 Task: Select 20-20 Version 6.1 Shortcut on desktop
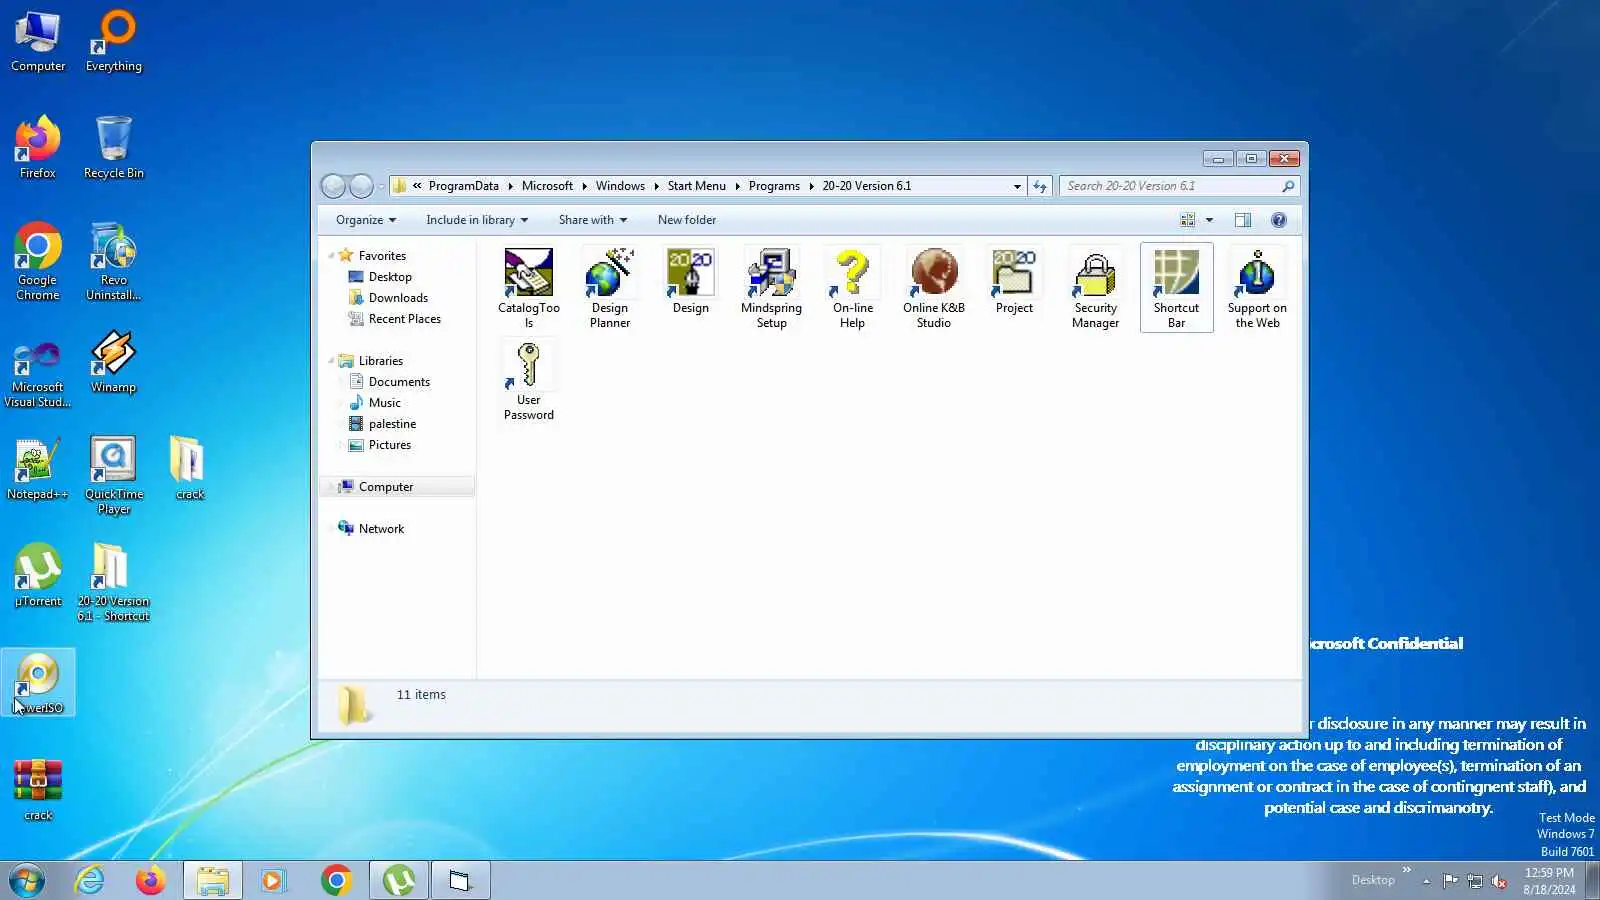(114, 582)
